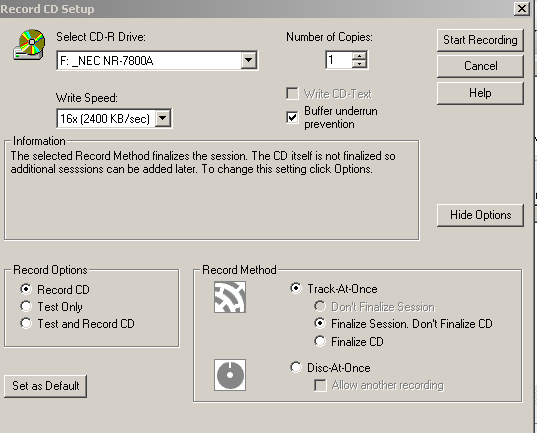Open the Select CD-R Drive dropdown
The image size is (537, 433).
[x=249, y=61]
